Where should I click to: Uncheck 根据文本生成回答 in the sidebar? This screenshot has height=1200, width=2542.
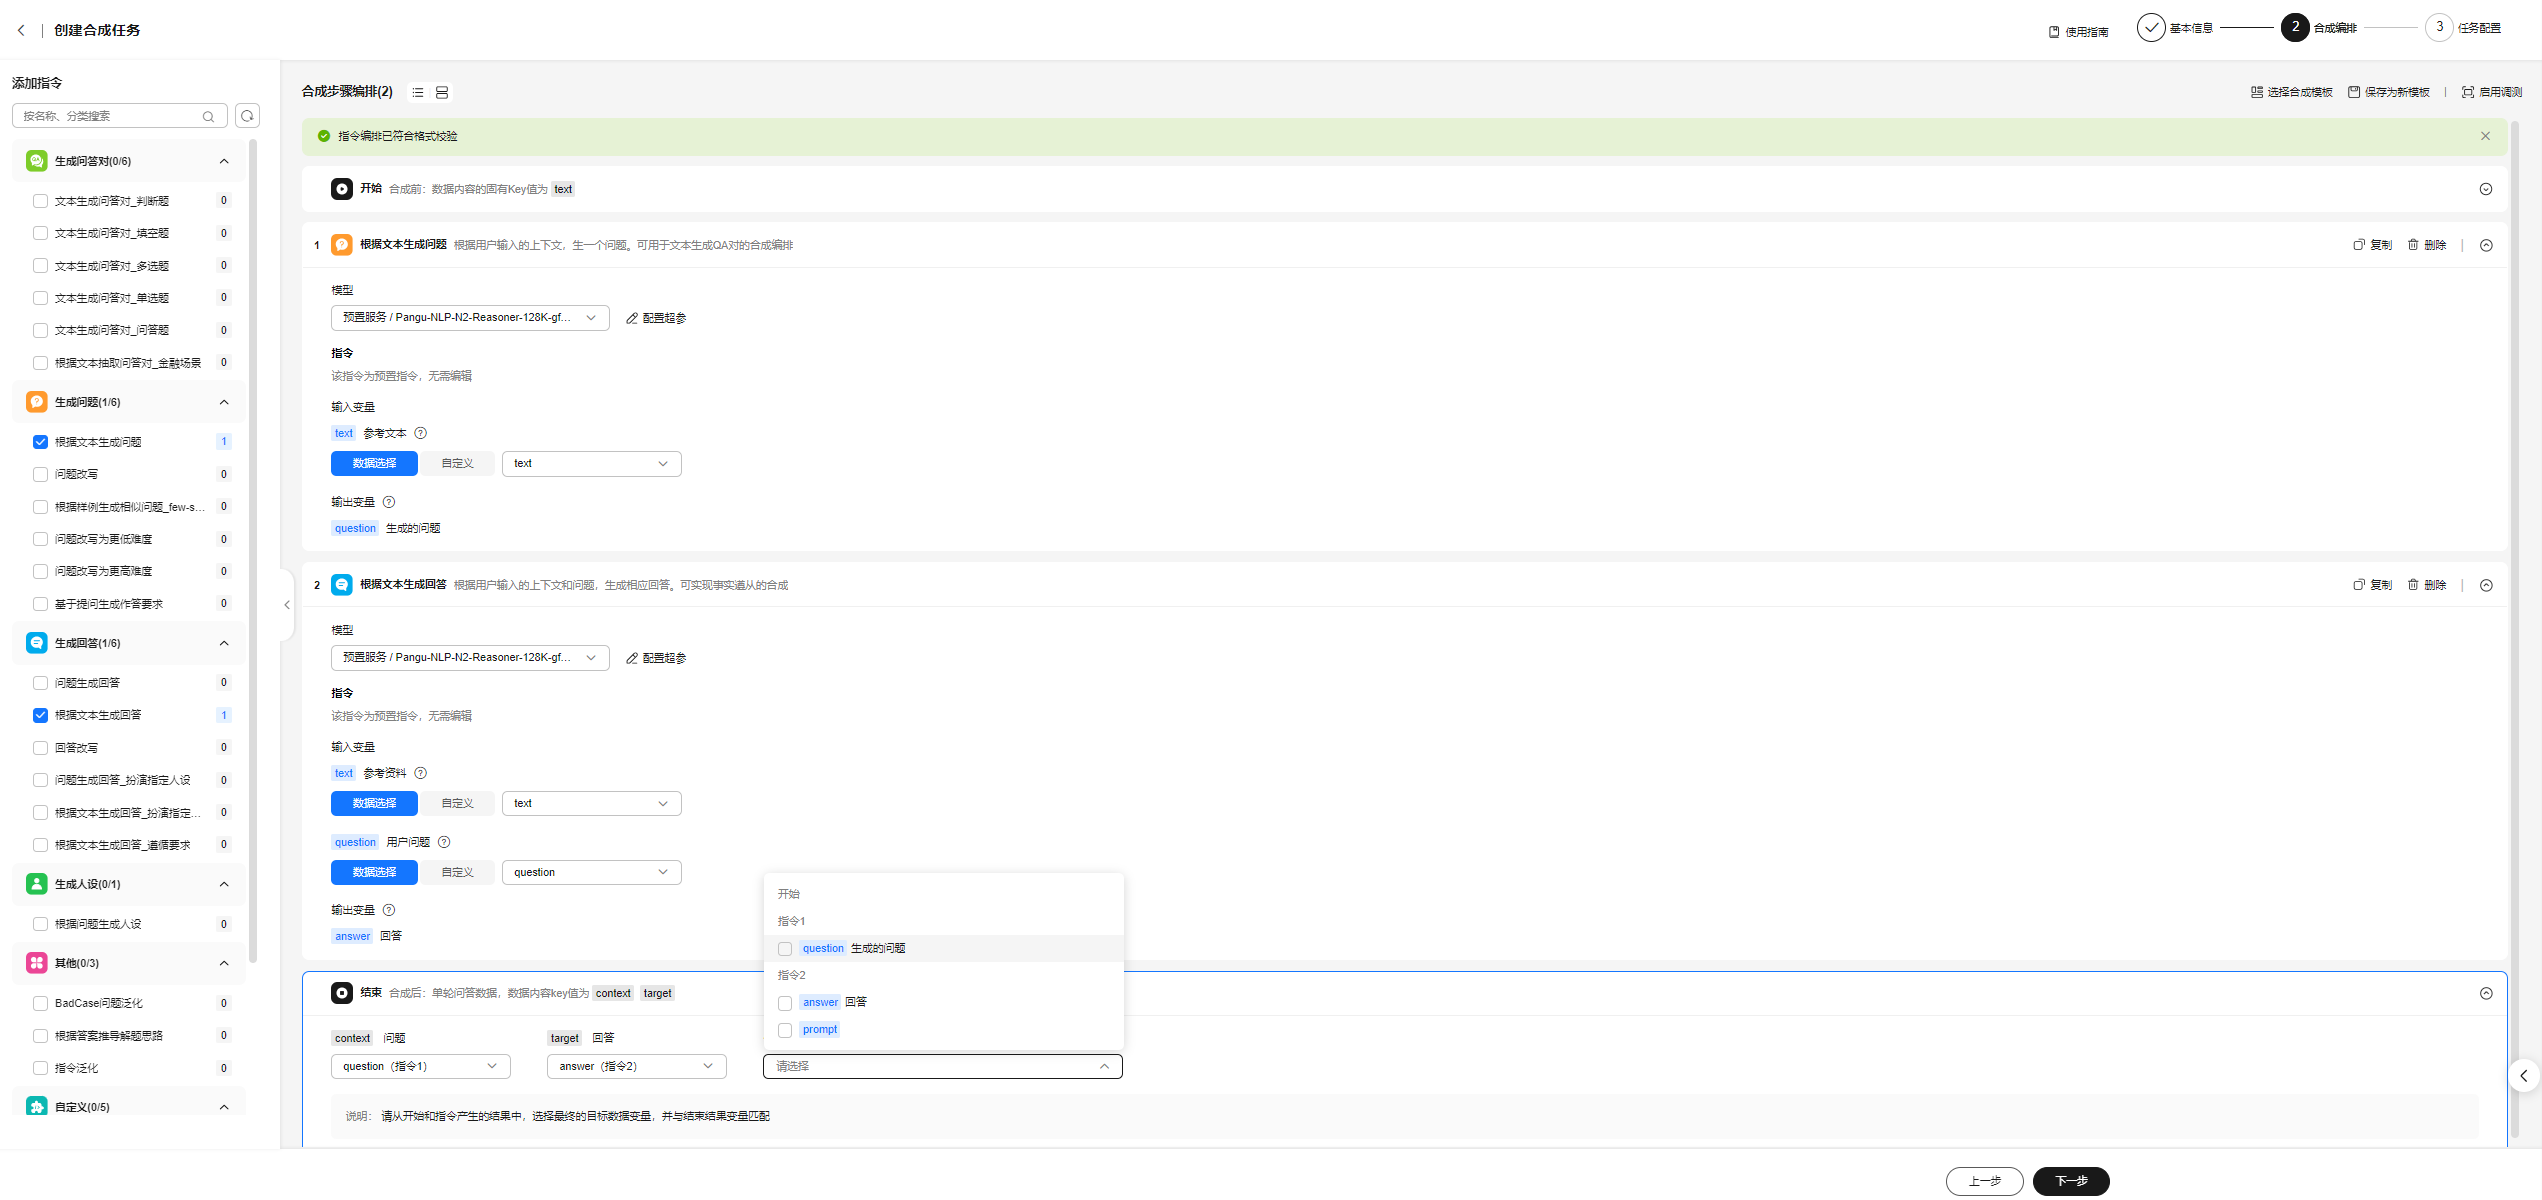(41, 715)
